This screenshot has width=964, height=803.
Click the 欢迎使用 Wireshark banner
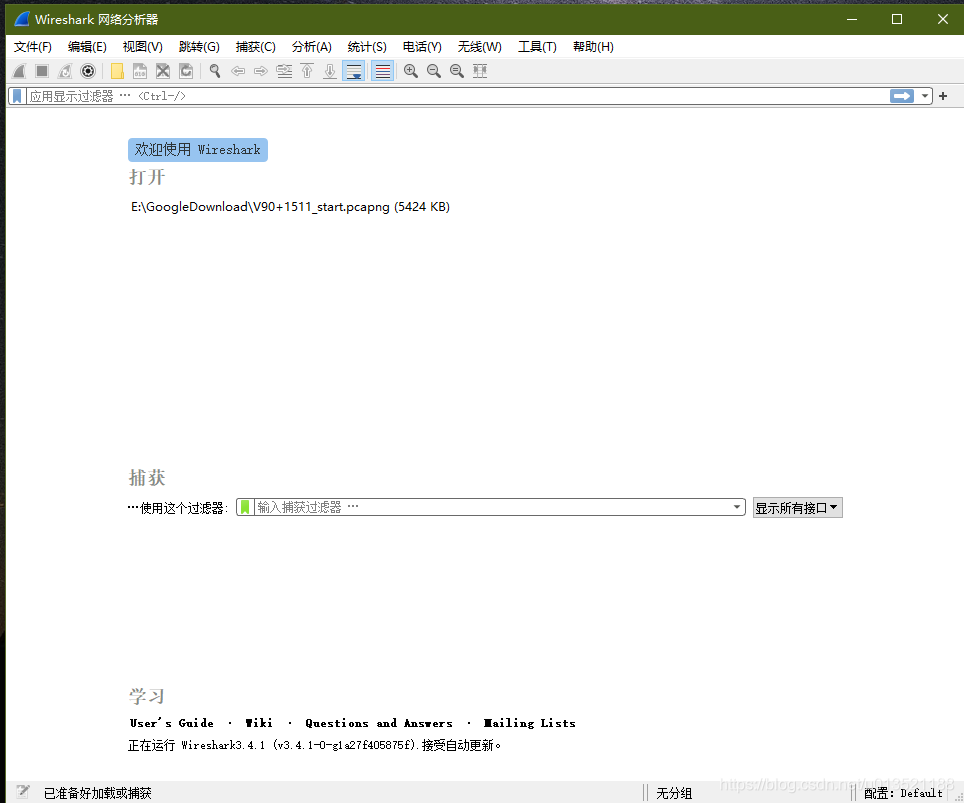(x=198, y=150)
